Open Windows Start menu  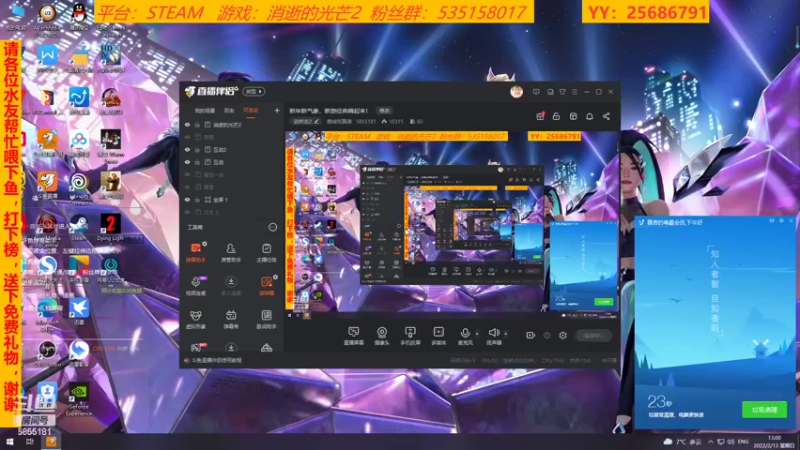(x=9, y=442)
